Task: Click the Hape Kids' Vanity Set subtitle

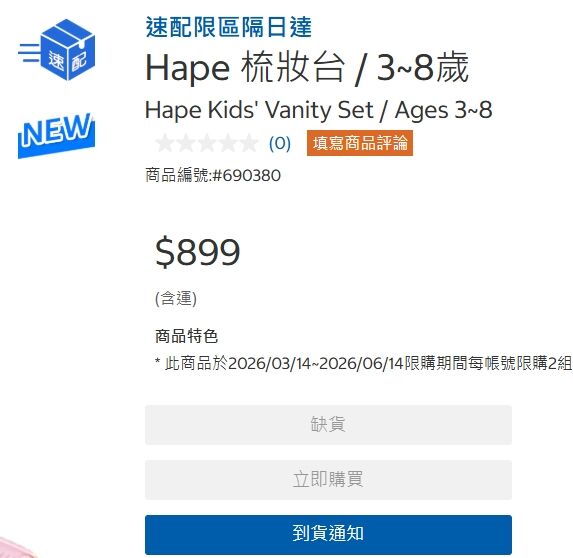Action: [x=319, y=110]
